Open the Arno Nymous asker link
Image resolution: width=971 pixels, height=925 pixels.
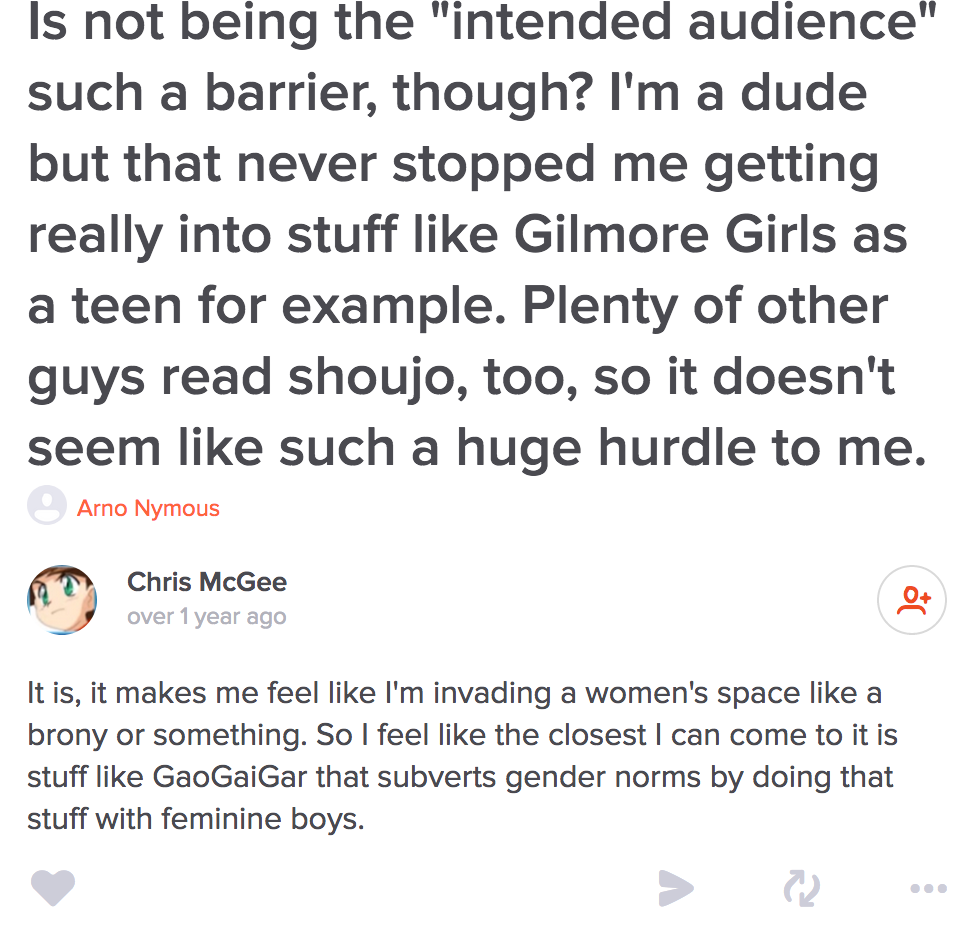[x=148, y=508]
